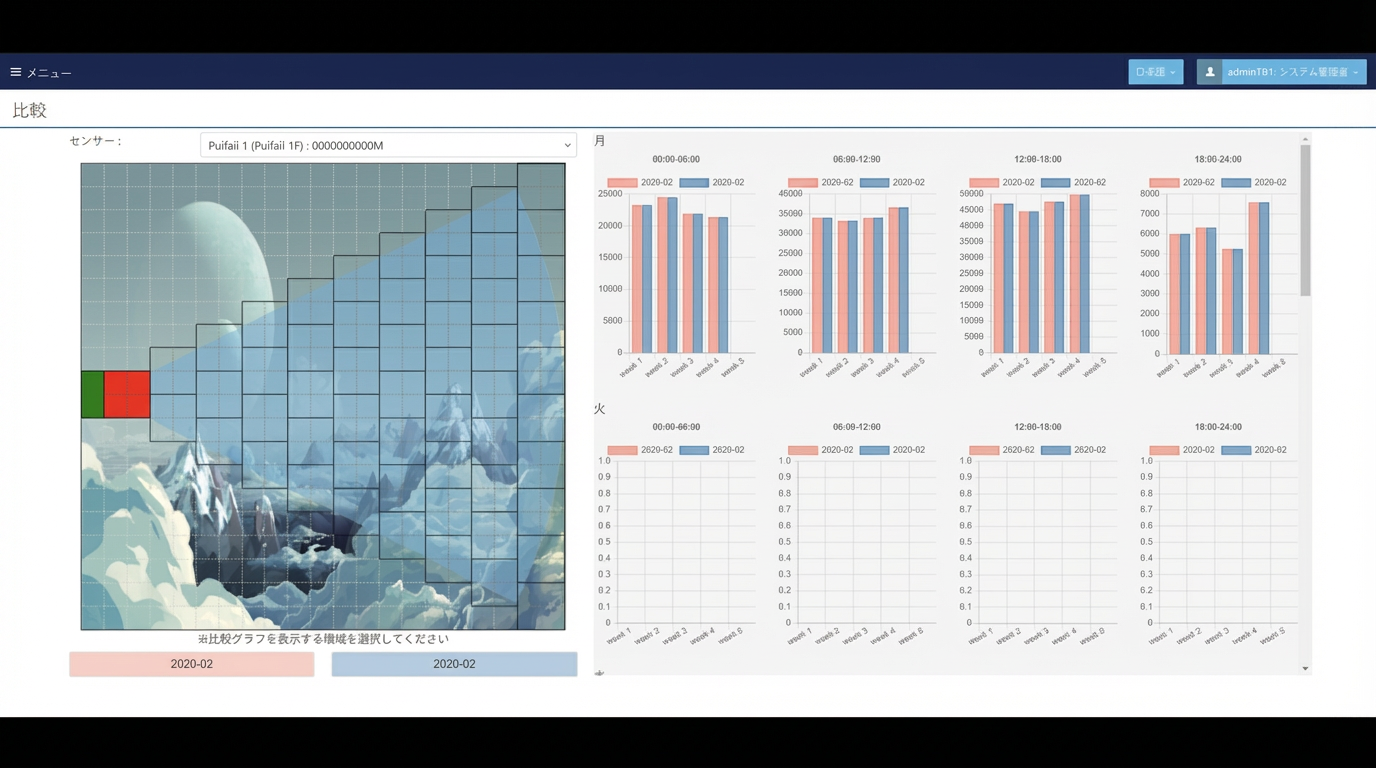Open the sensor dropdown showing Puifaii 1
This screenshot has height=768, width=1376.
388,145
